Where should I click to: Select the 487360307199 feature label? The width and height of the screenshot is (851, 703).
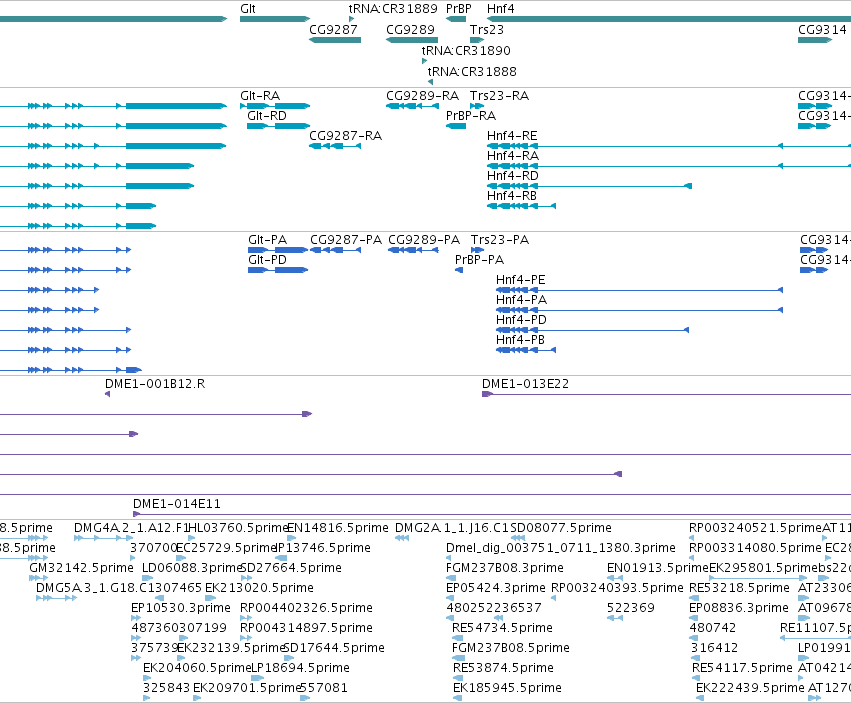179,628
